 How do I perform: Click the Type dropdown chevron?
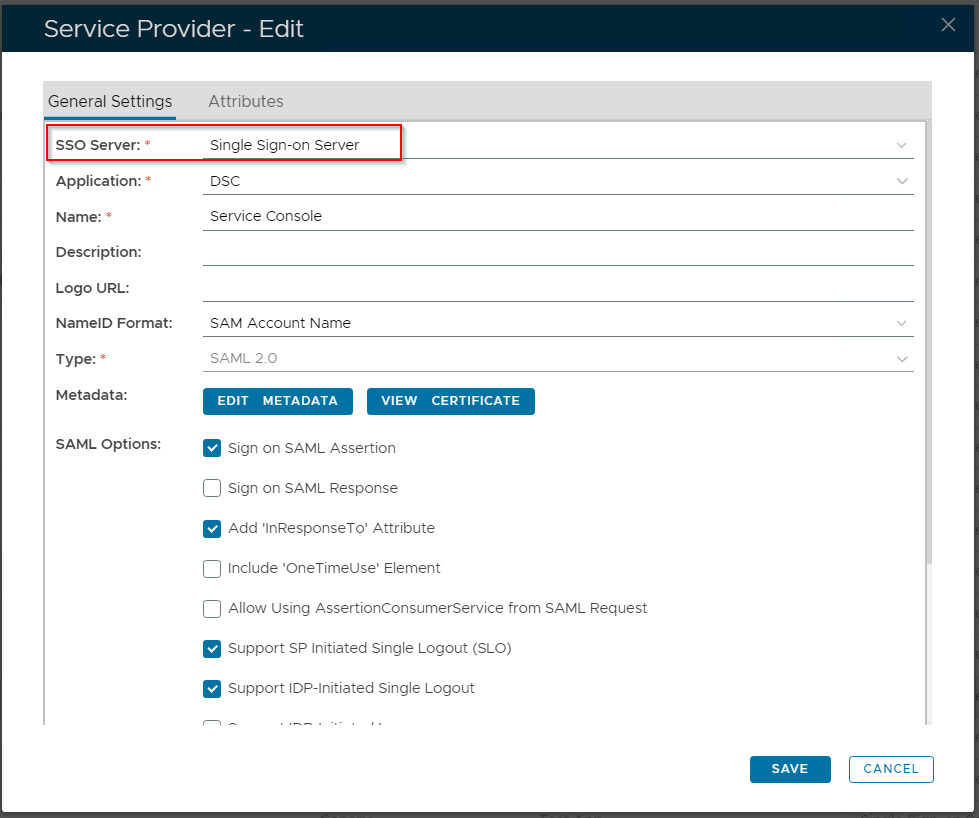pos(902,359)
